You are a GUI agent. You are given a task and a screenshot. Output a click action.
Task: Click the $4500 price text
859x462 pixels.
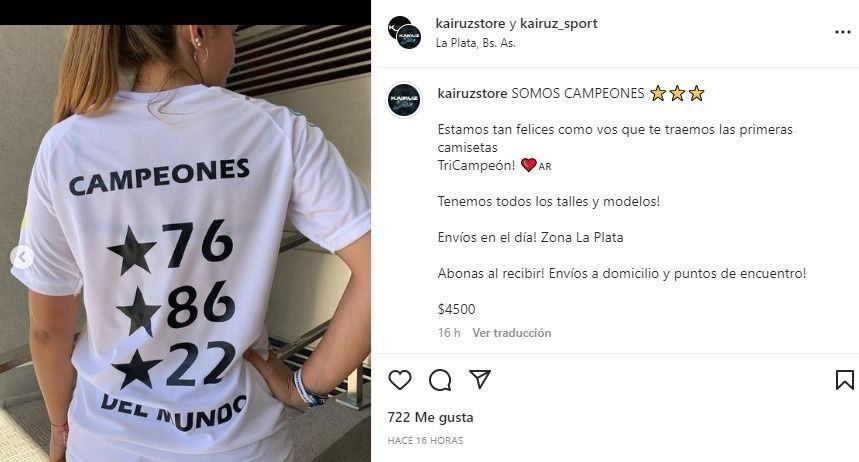point(456,309)
